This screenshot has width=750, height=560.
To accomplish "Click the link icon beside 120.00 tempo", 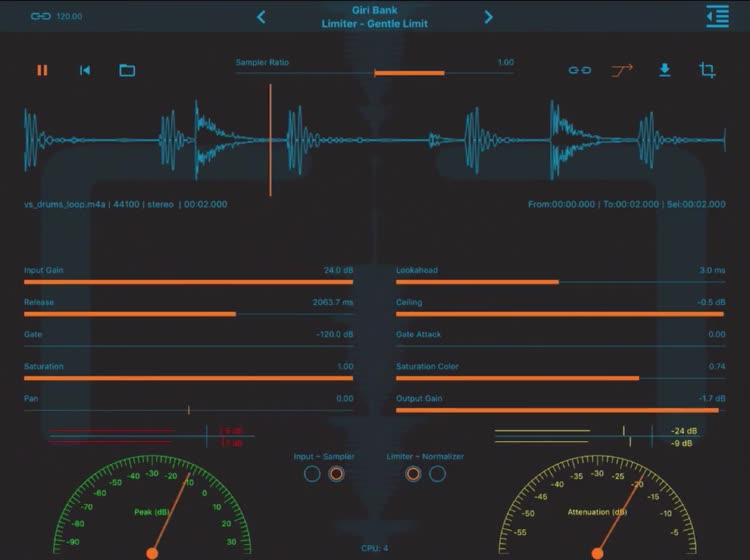I will point(41,16).
